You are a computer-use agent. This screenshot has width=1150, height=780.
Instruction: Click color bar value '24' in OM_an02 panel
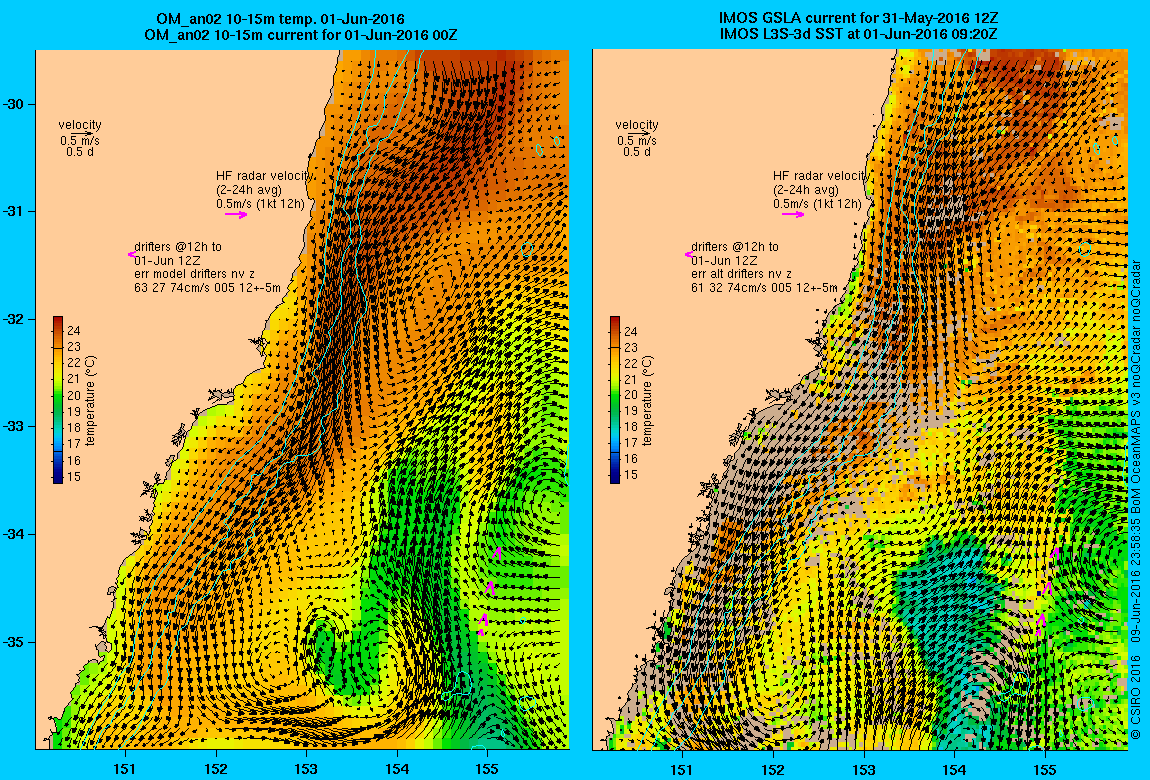(x=73, y=331)
